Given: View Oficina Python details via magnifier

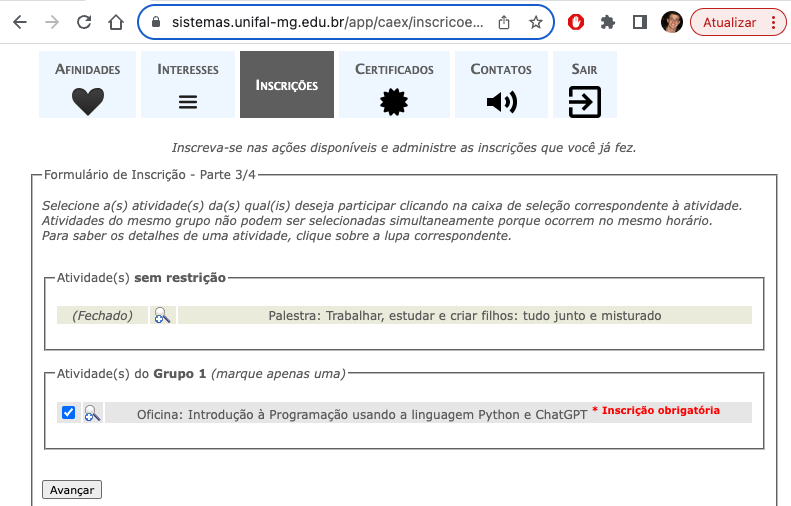Looking at the screenshot, I should click(x=92, y=413).
